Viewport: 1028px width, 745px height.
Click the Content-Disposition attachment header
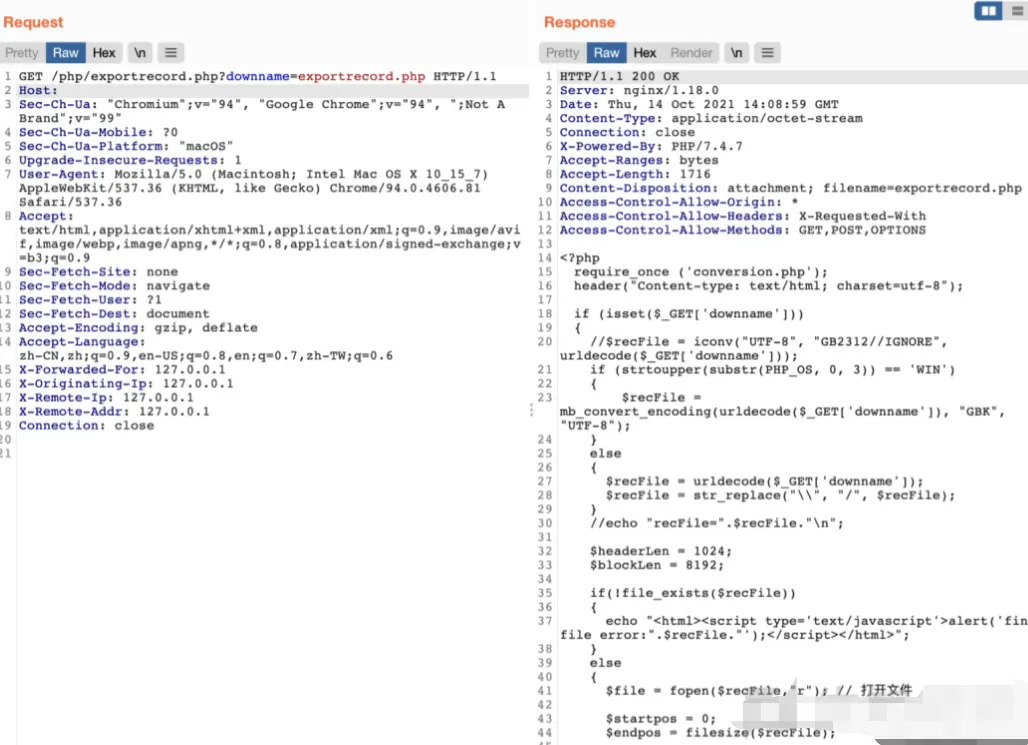(791, 188)
